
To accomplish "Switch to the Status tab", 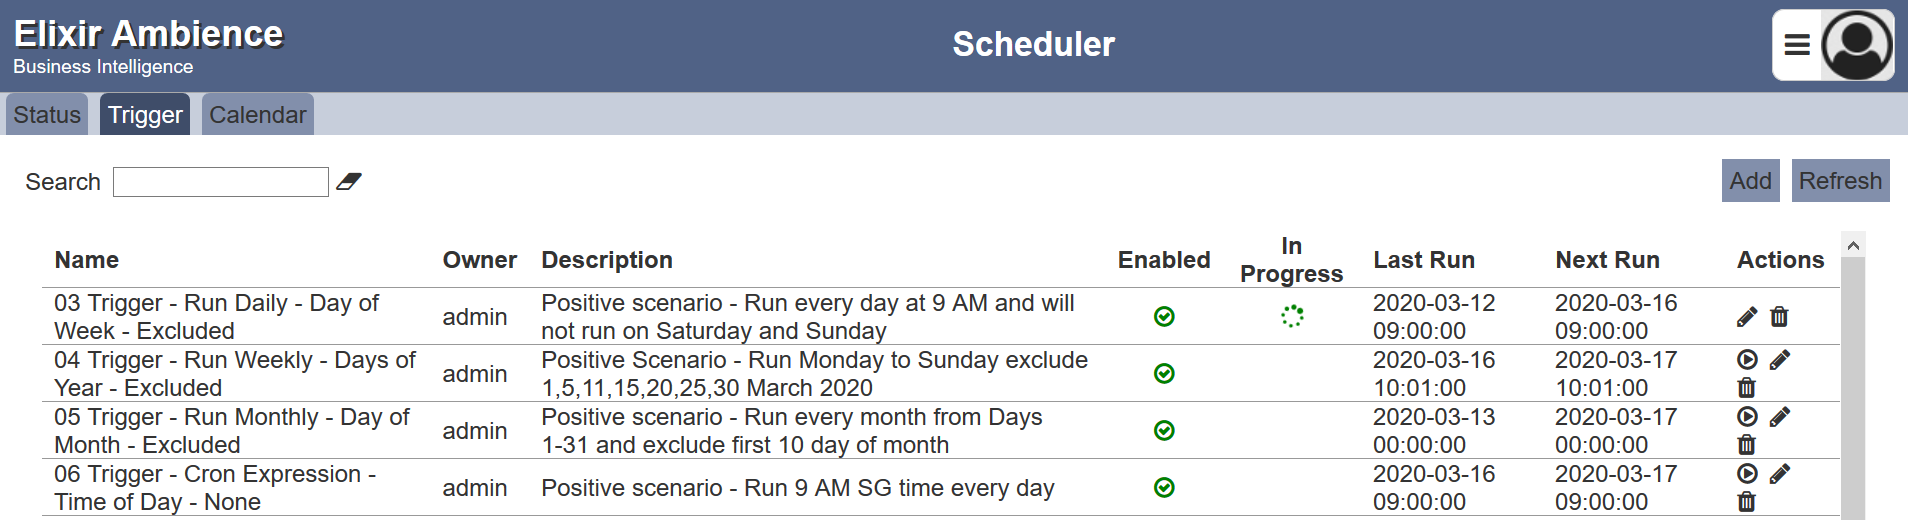I will pos(47,115).
